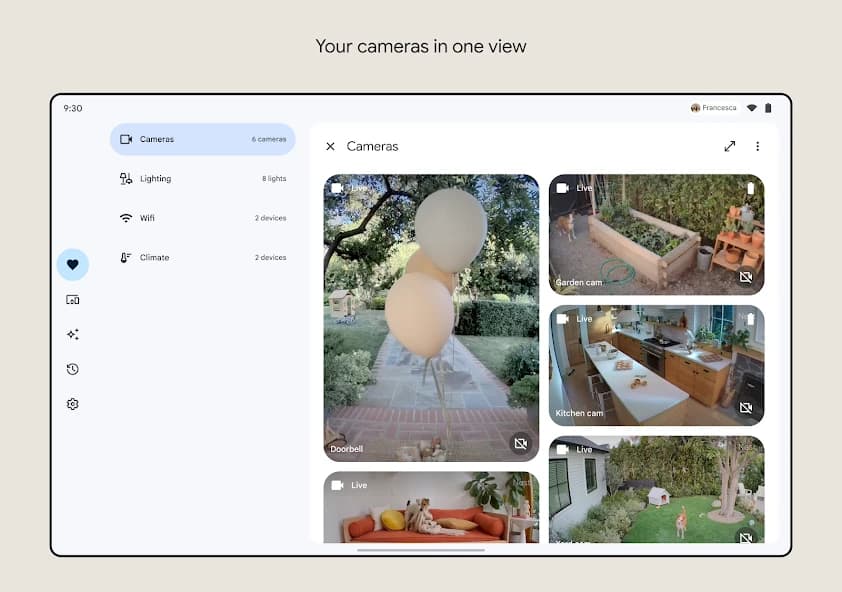Open the Devices panel from the sidebar
This screenshot has width=842, height=592.
coord(72,299)
